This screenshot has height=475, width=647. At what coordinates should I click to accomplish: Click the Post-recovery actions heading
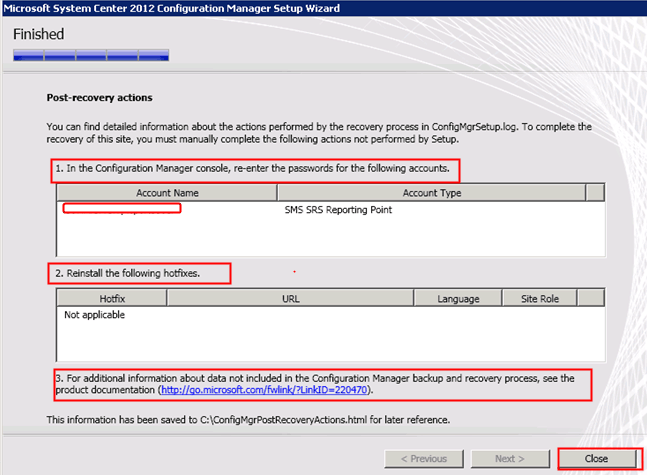pos(99,98)
